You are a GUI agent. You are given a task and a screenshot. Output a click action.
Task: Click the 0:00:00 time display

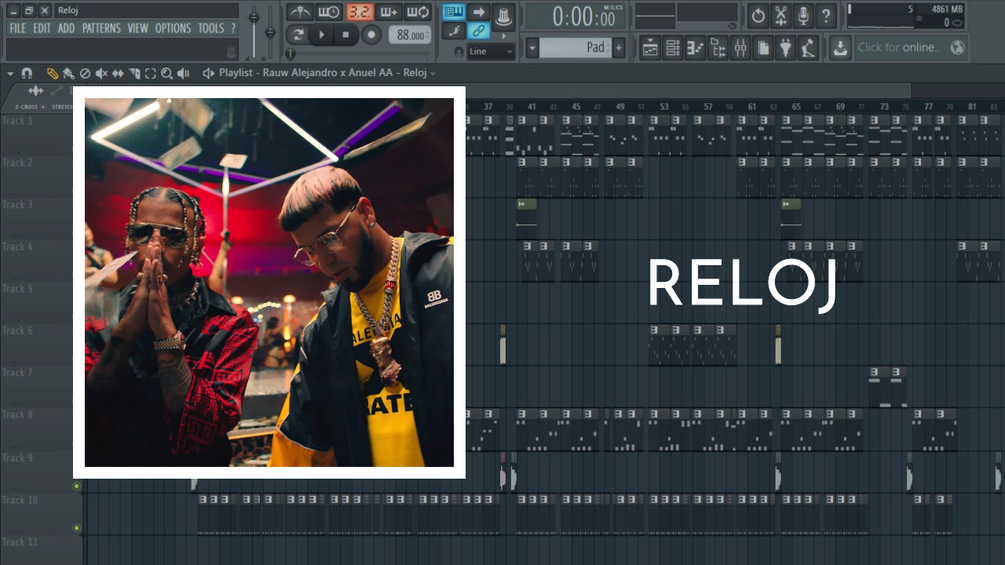pos(576,17)
